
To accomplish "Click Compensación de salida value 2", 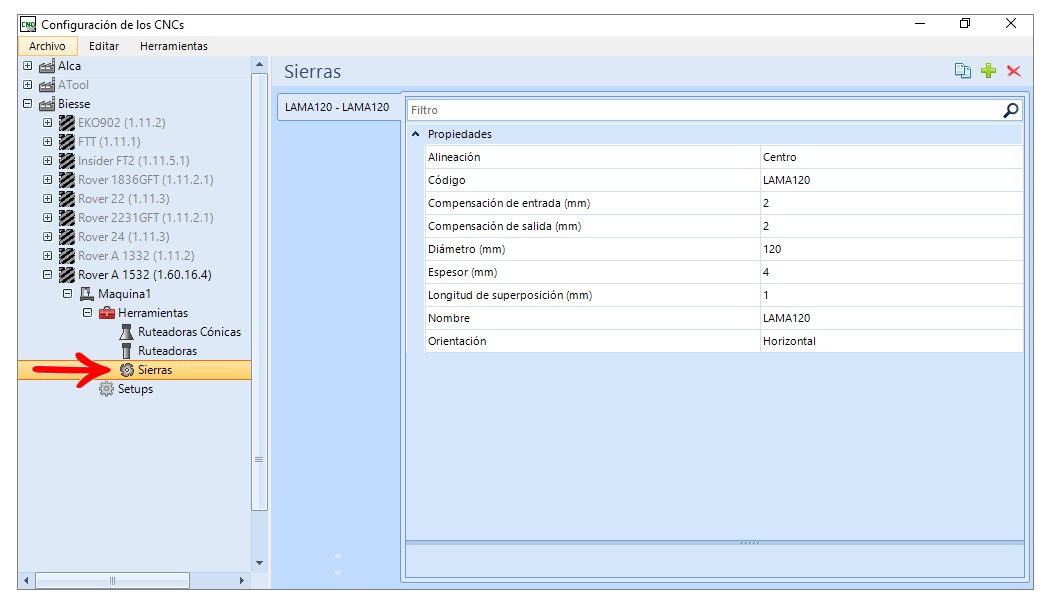I will pyautogui.click(x=891, y=226).
